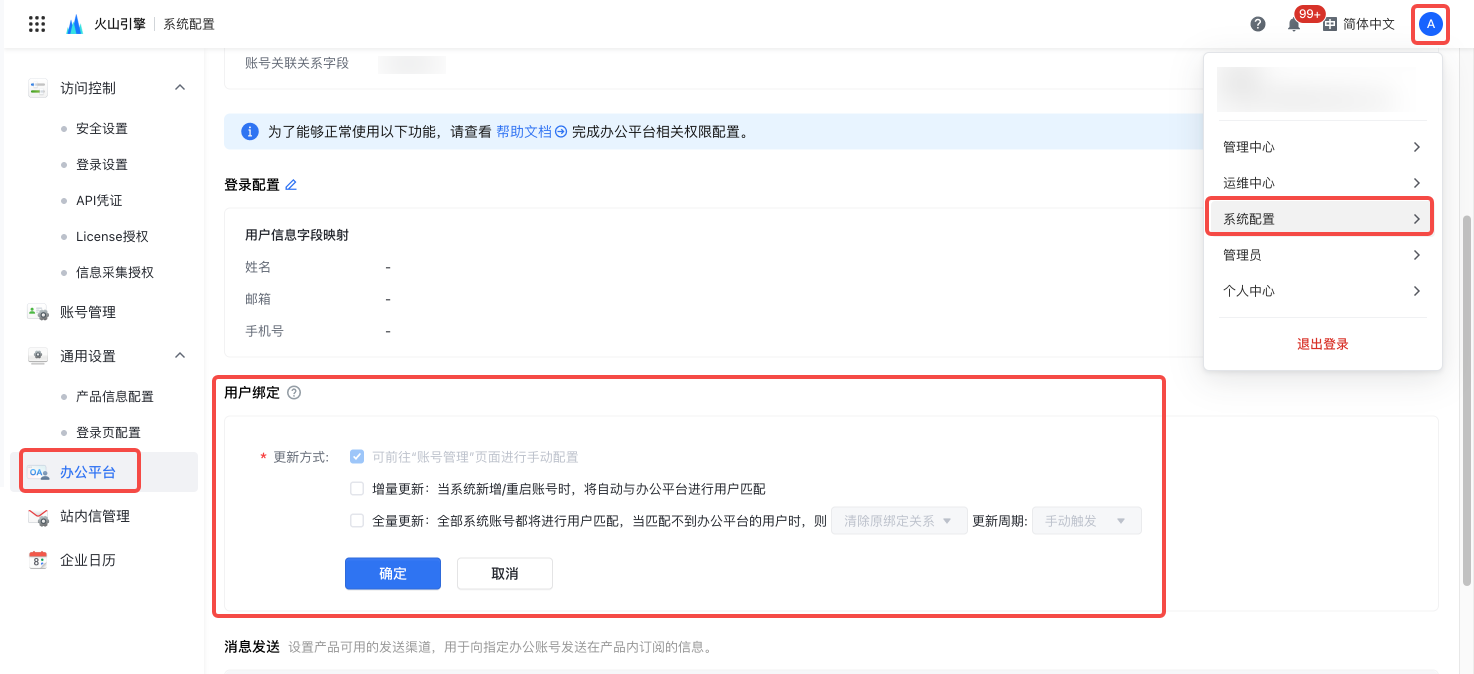Viewport: 1474px width, 674px height.
Task: Click the 访问控制 sidebar icon
Action: [x=38, y=88]
